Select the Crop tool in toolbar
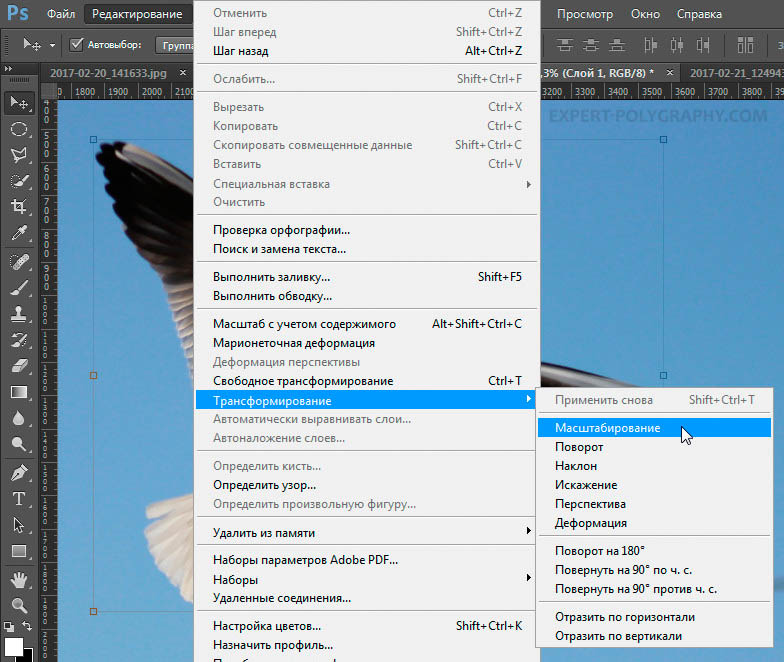 coord(19,206)
